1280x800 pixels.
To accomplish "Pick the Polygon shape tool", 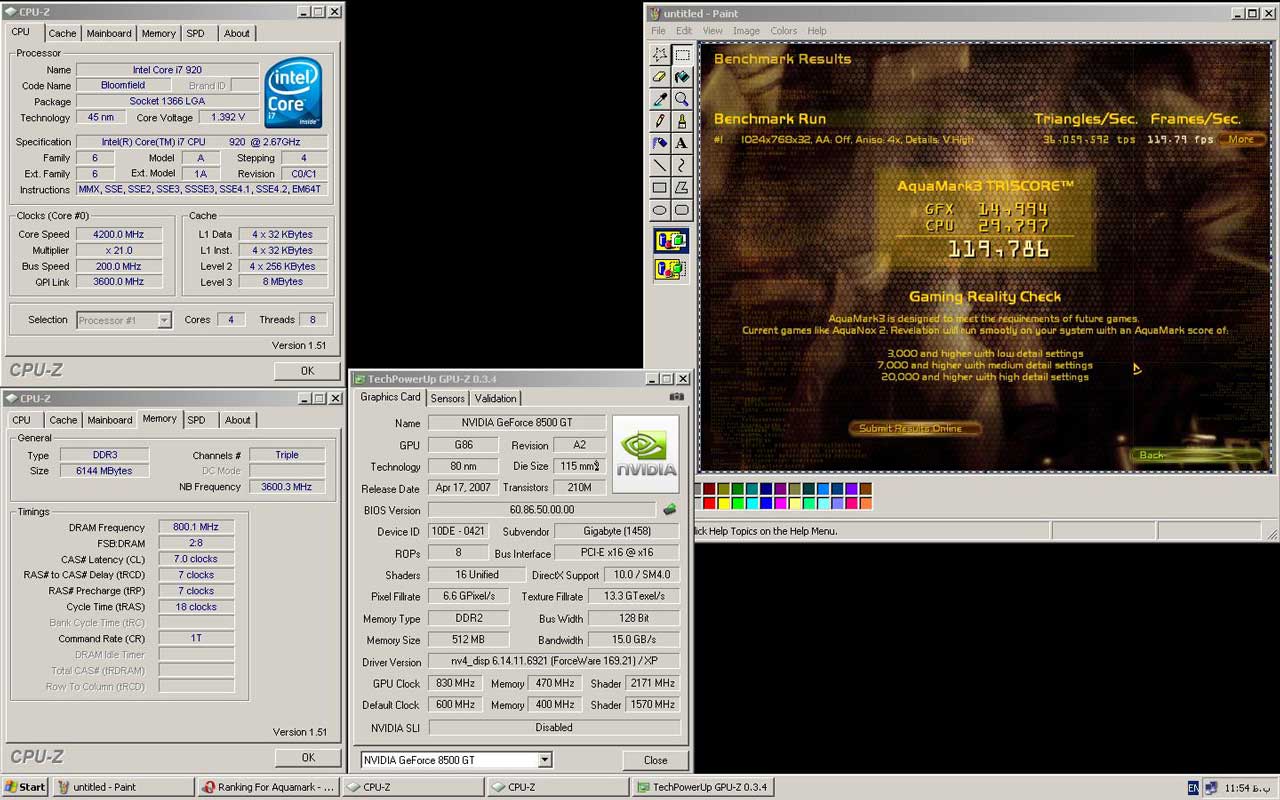I will click(x=682, y=187).
